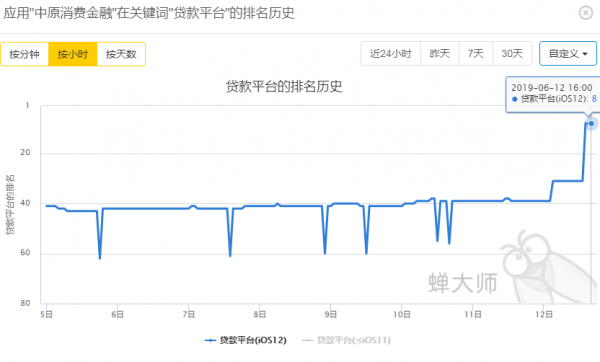This screenshot has height=362, width=600.
Task: Enable the greyed 贷款平台(≤iOS11) legend series
Action: pyautogui.click(x=346, y=340)
